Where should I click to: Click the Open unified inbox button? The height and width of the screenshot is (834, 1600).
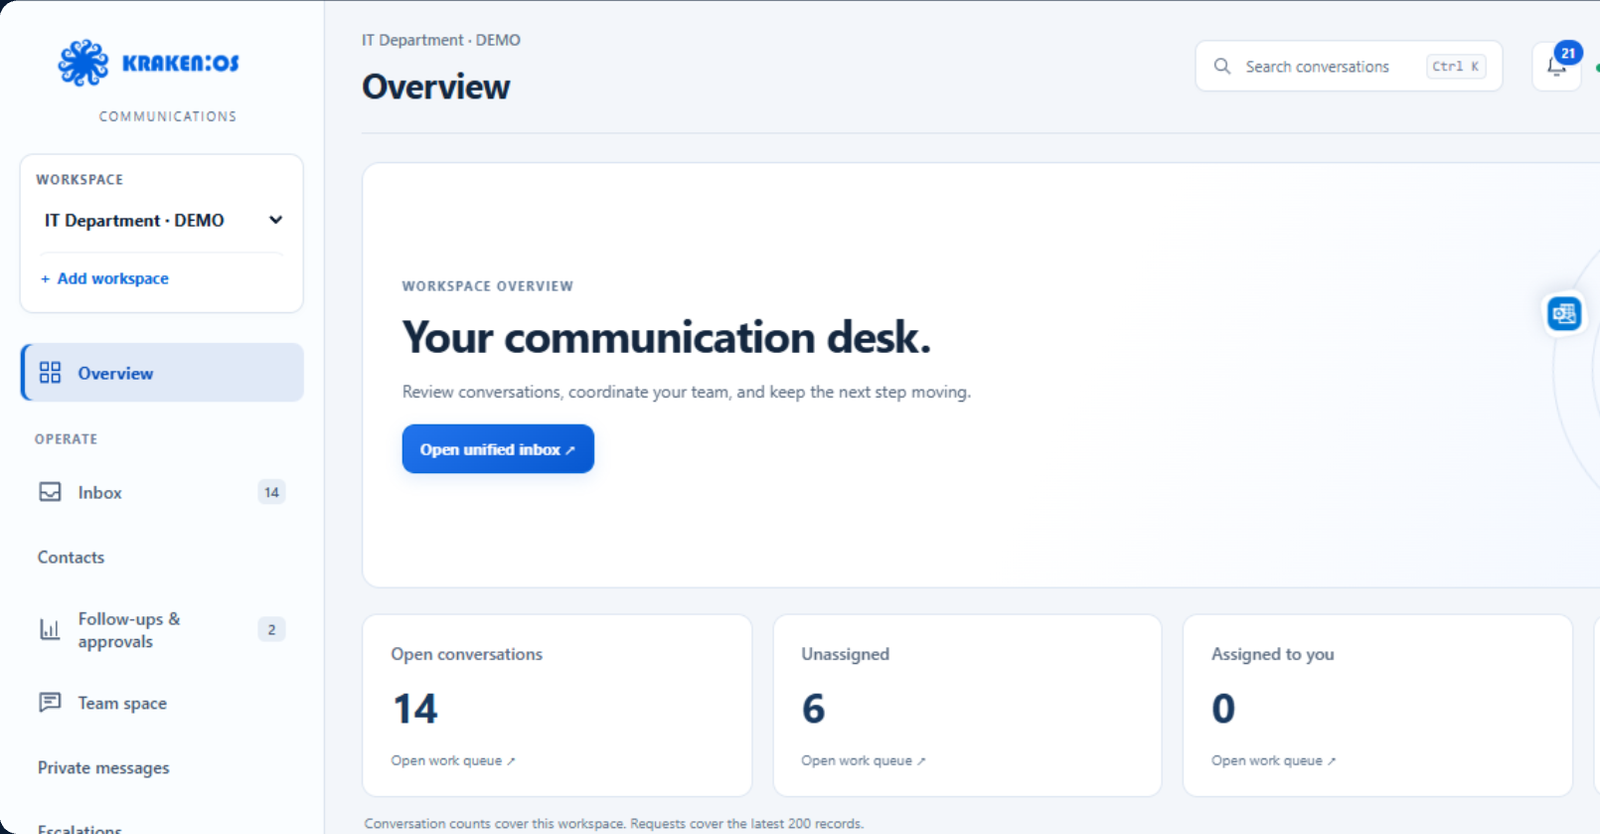(x=498, y=449)
